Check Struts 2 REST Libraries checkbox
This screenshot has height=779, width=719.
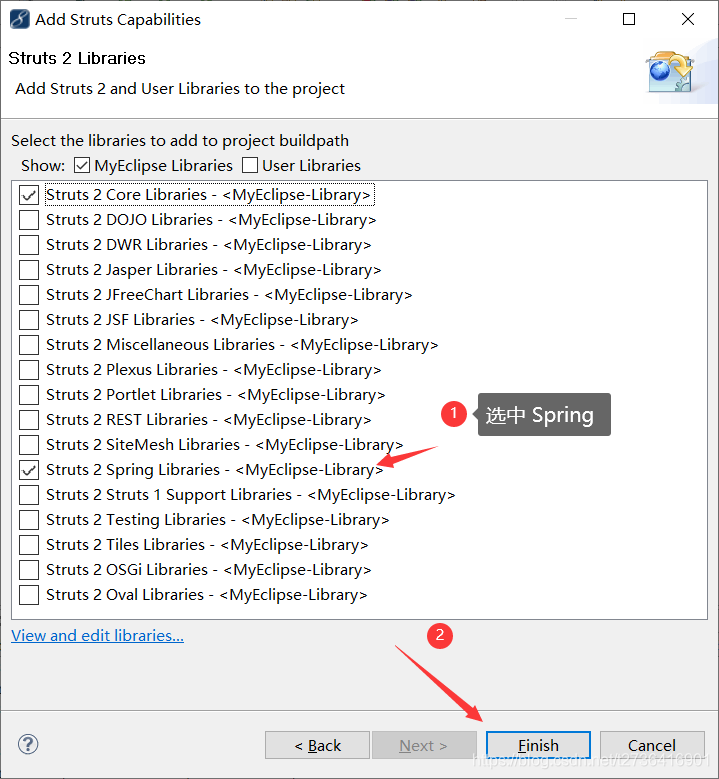click(x=29, y=420)
